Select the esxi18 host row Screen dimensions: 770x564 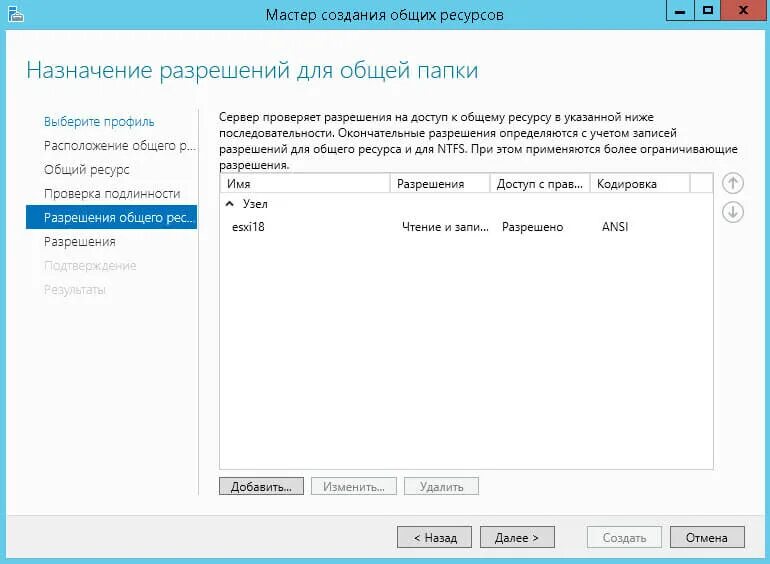click(x=466, y=227)
